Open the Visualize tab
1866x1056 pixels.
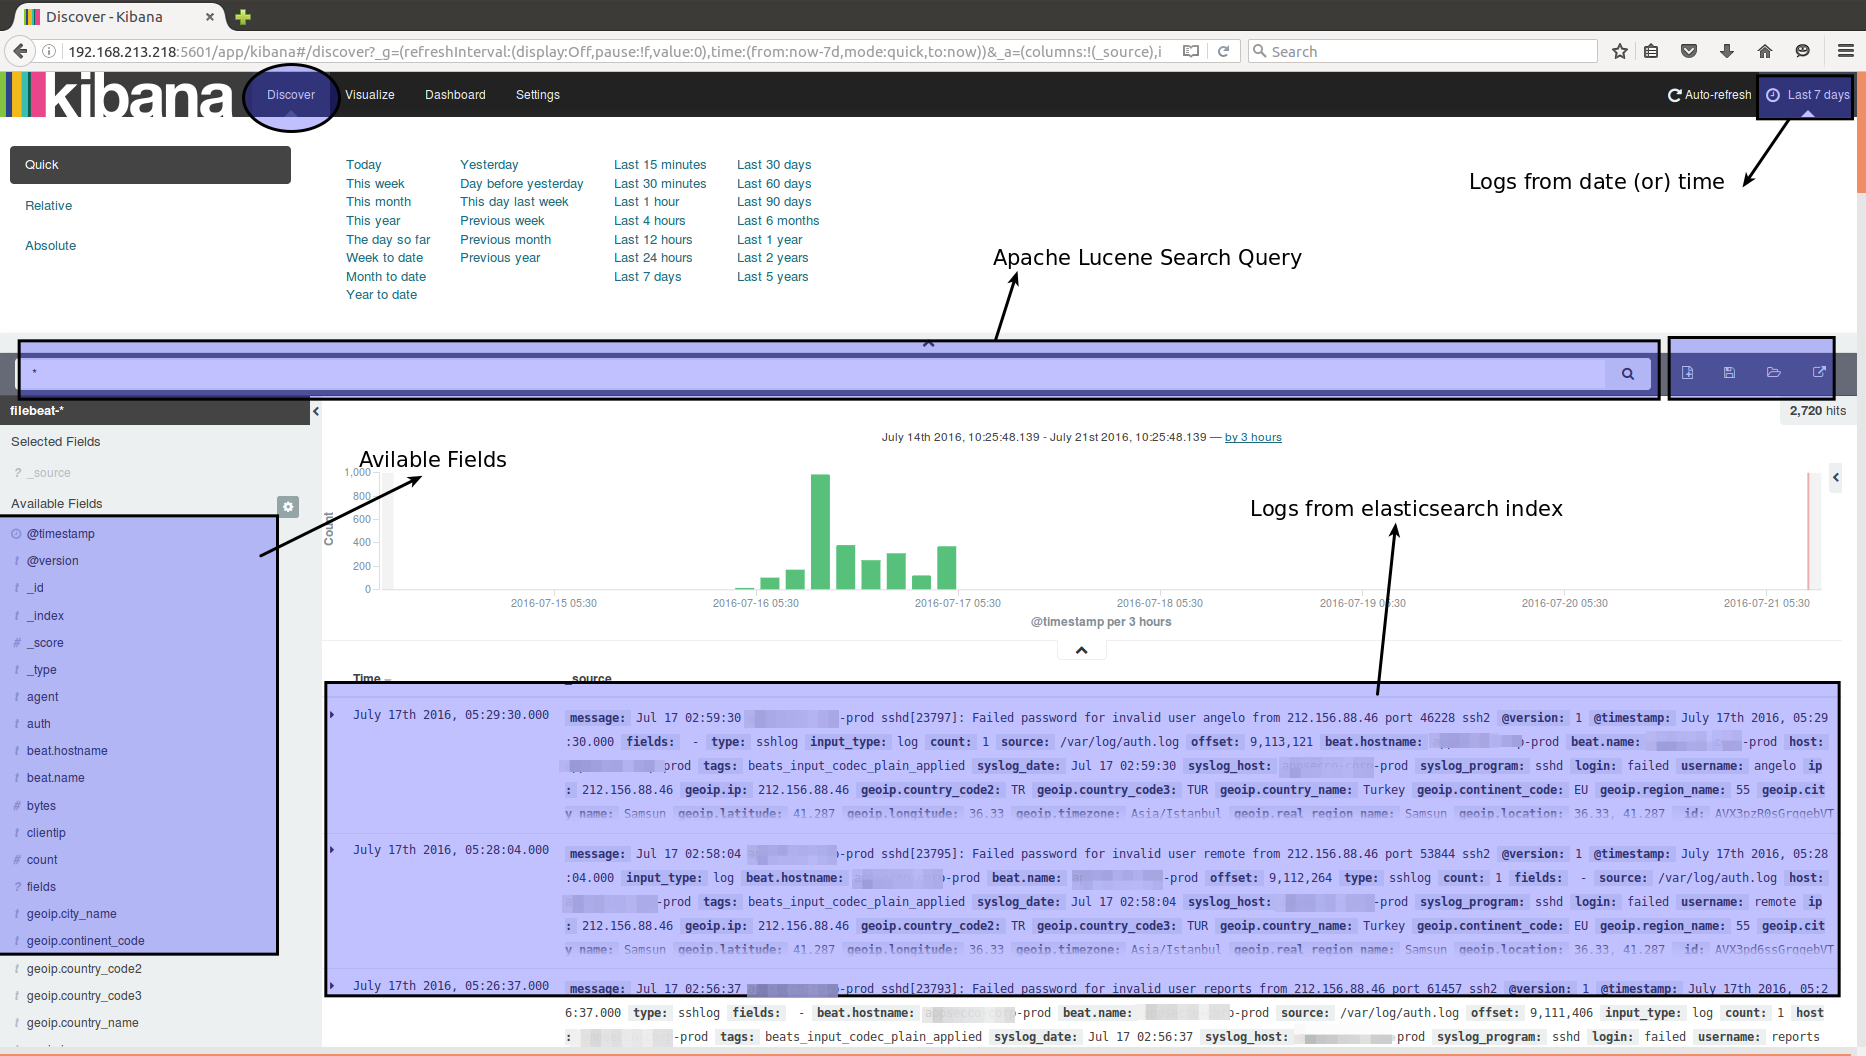coord(369,95)
